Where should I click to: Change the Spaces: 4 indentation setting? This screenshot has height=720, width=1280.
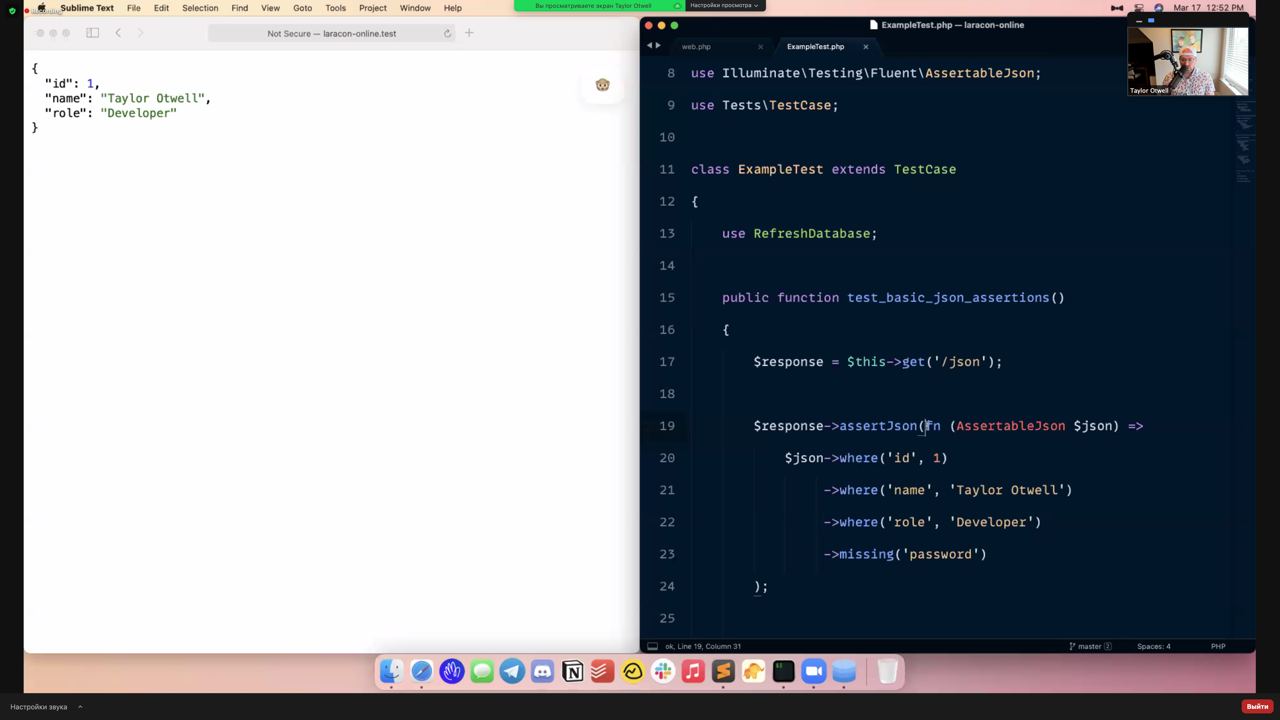1153,646
